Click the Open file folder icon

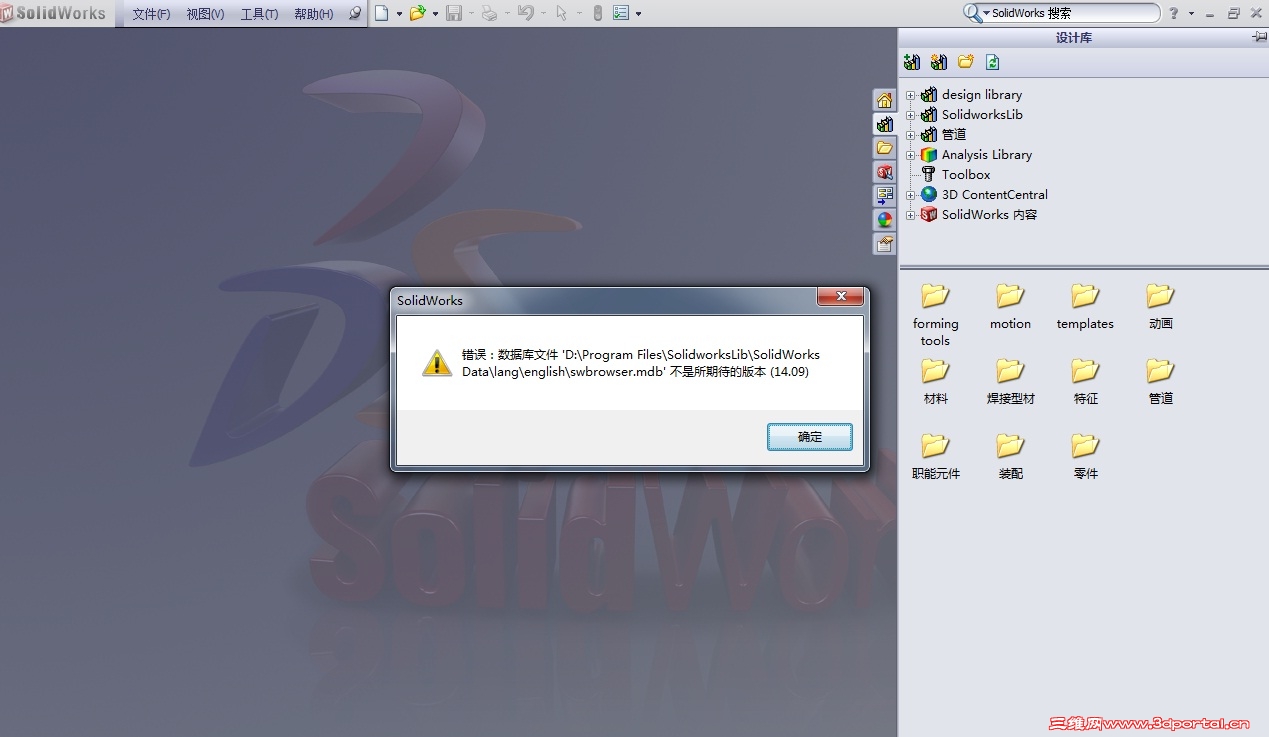click(x=417, y=13)
